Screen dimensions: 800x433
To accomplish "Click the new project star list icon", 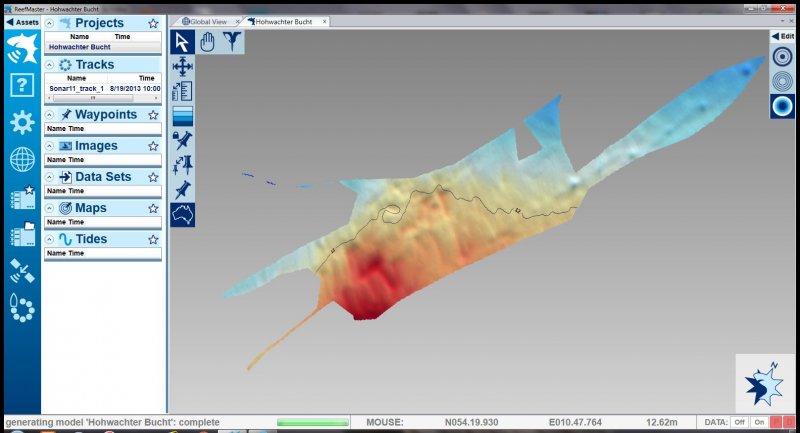I will [x=22, y=197].
